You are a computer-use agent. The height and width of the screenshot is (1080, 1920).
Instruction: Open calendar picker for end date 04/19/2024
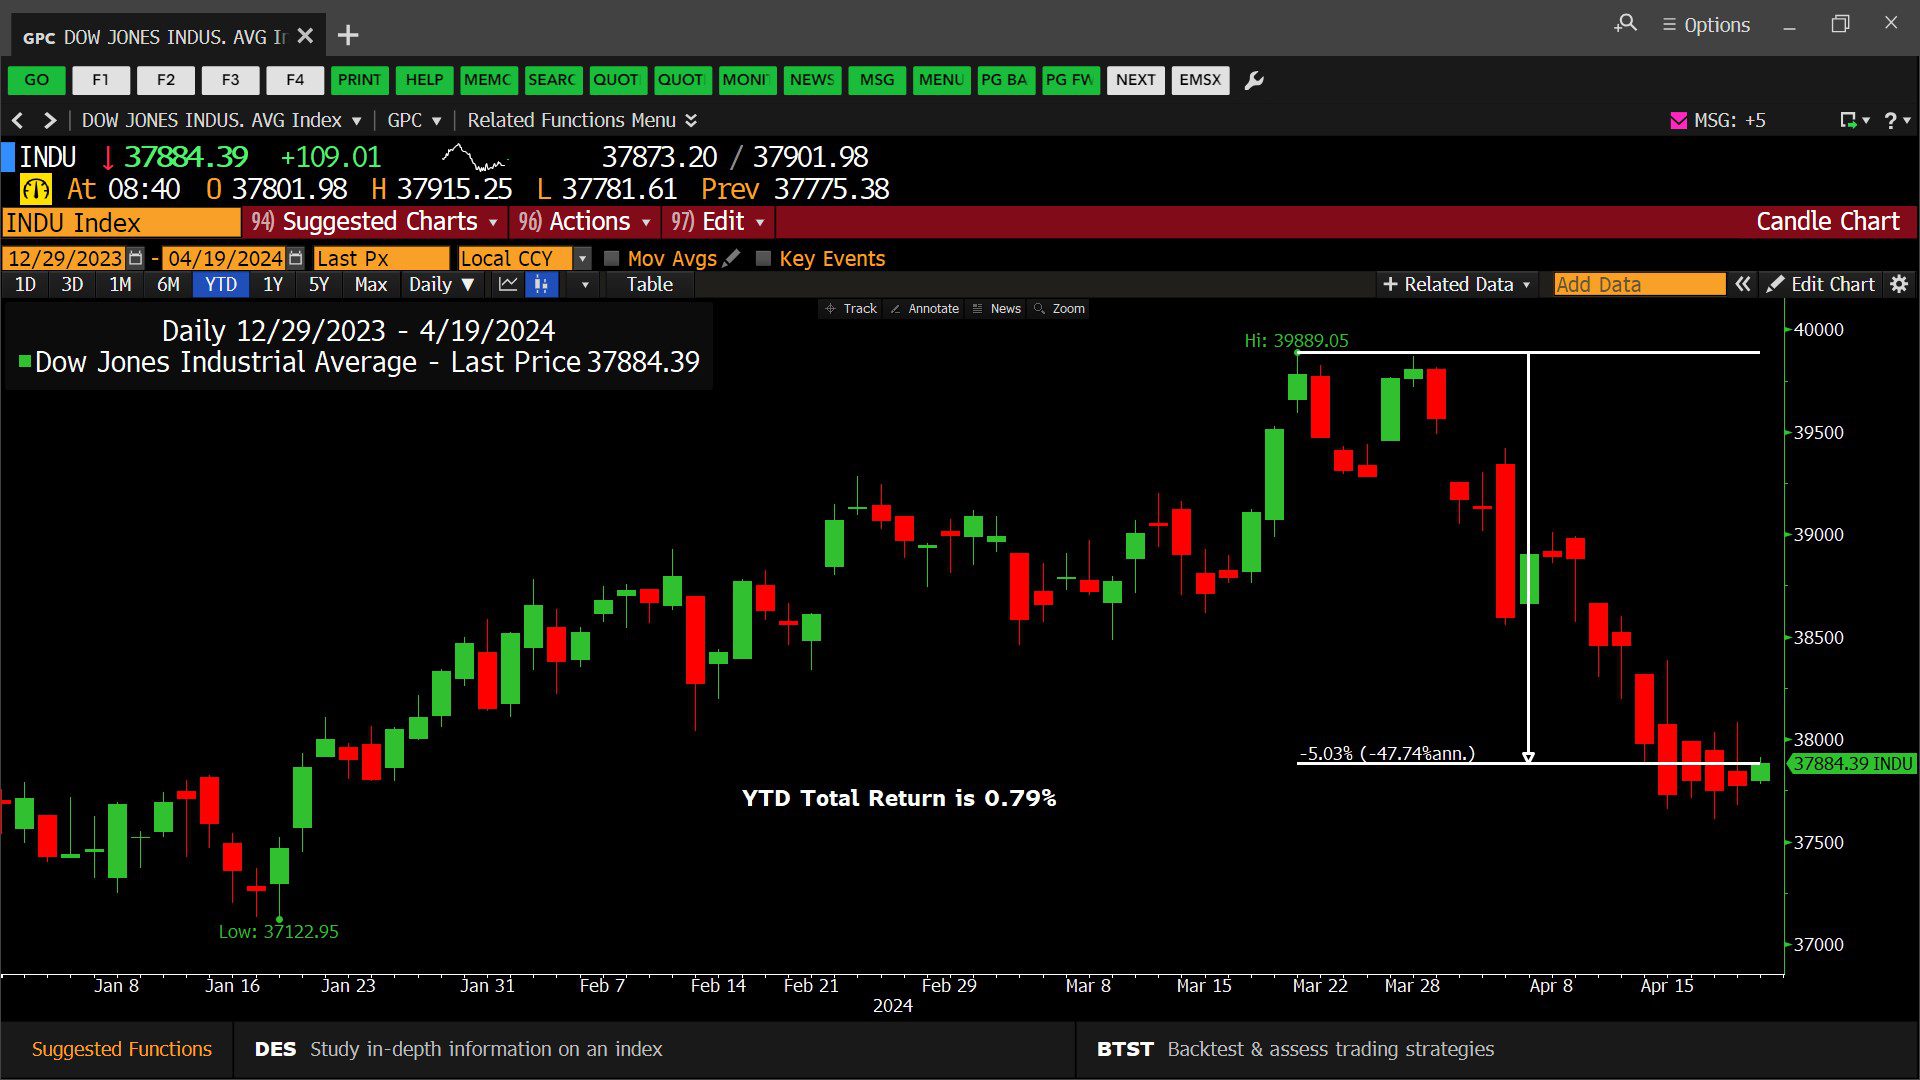295,258
